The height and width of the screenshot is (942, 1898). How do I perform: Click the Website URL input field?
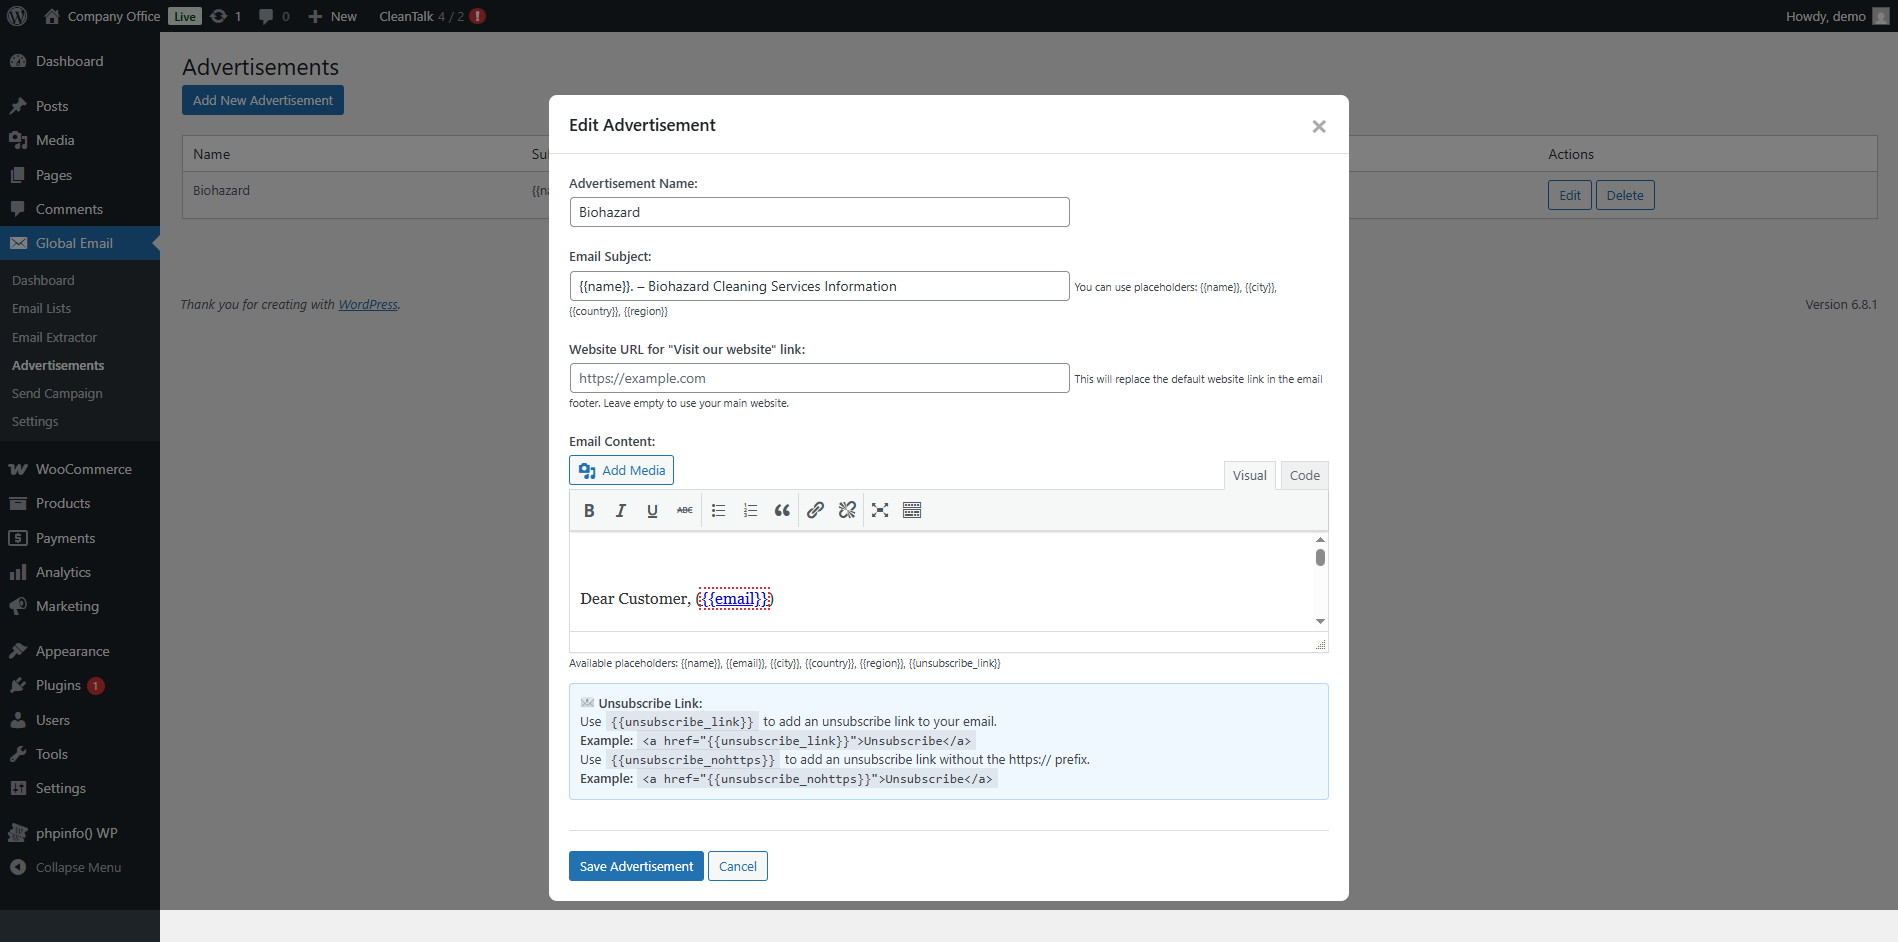pos(819,378)
